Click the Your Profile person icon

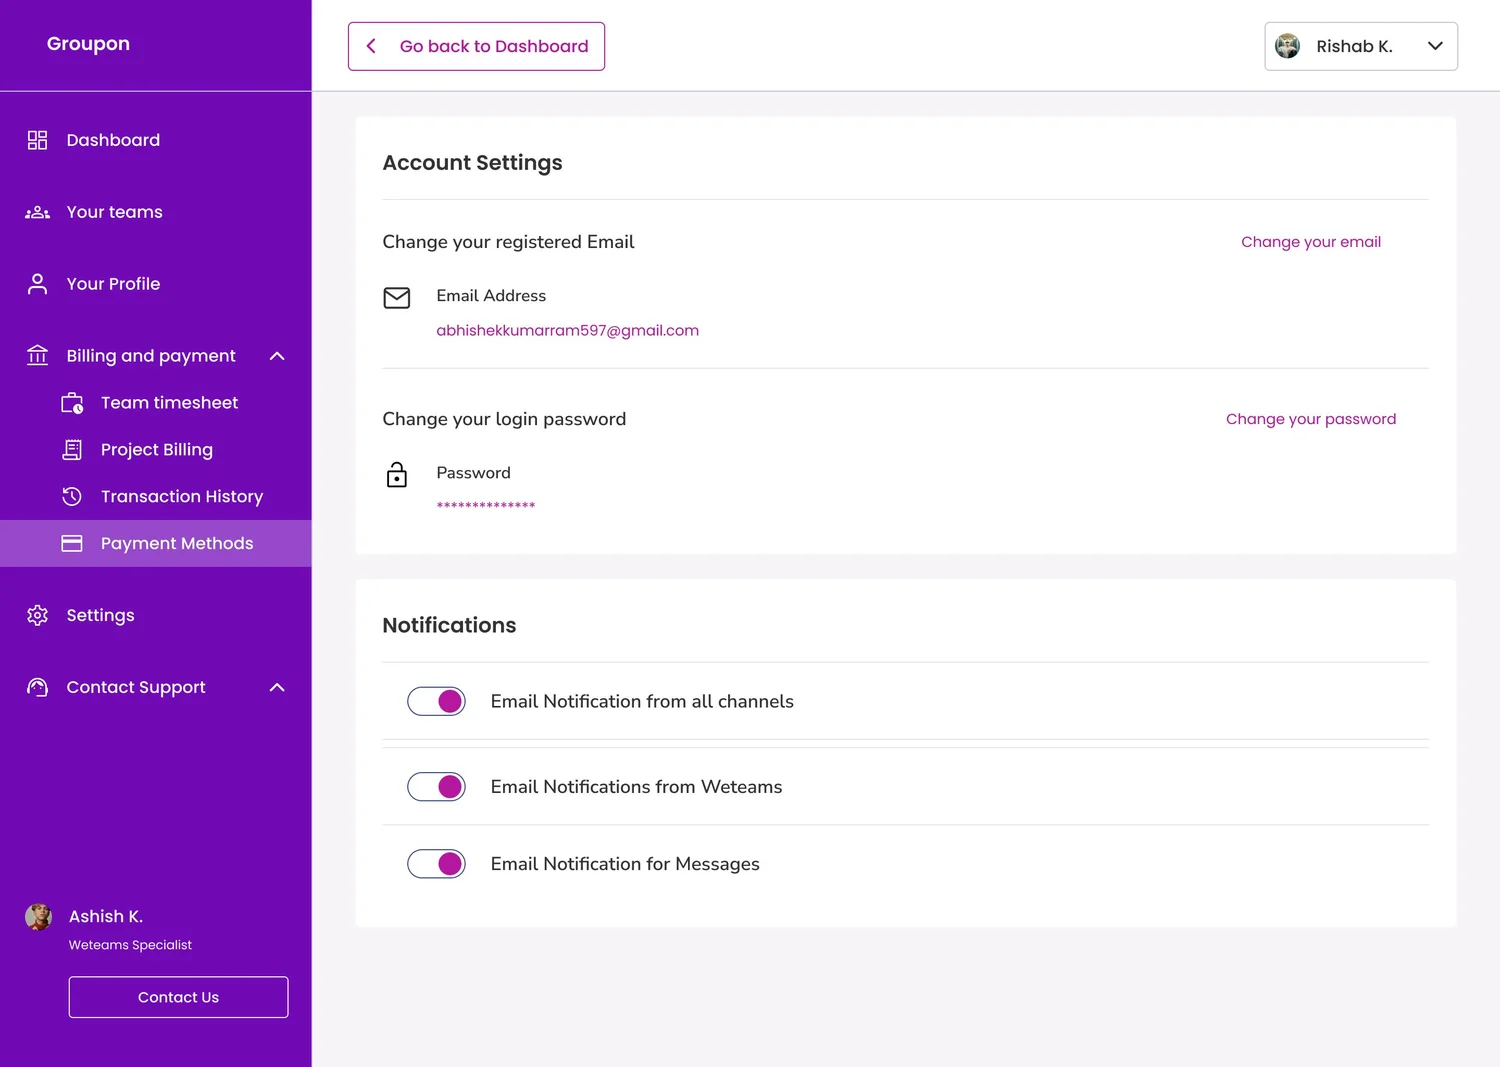pyautogui.click(x=37, y=284)
